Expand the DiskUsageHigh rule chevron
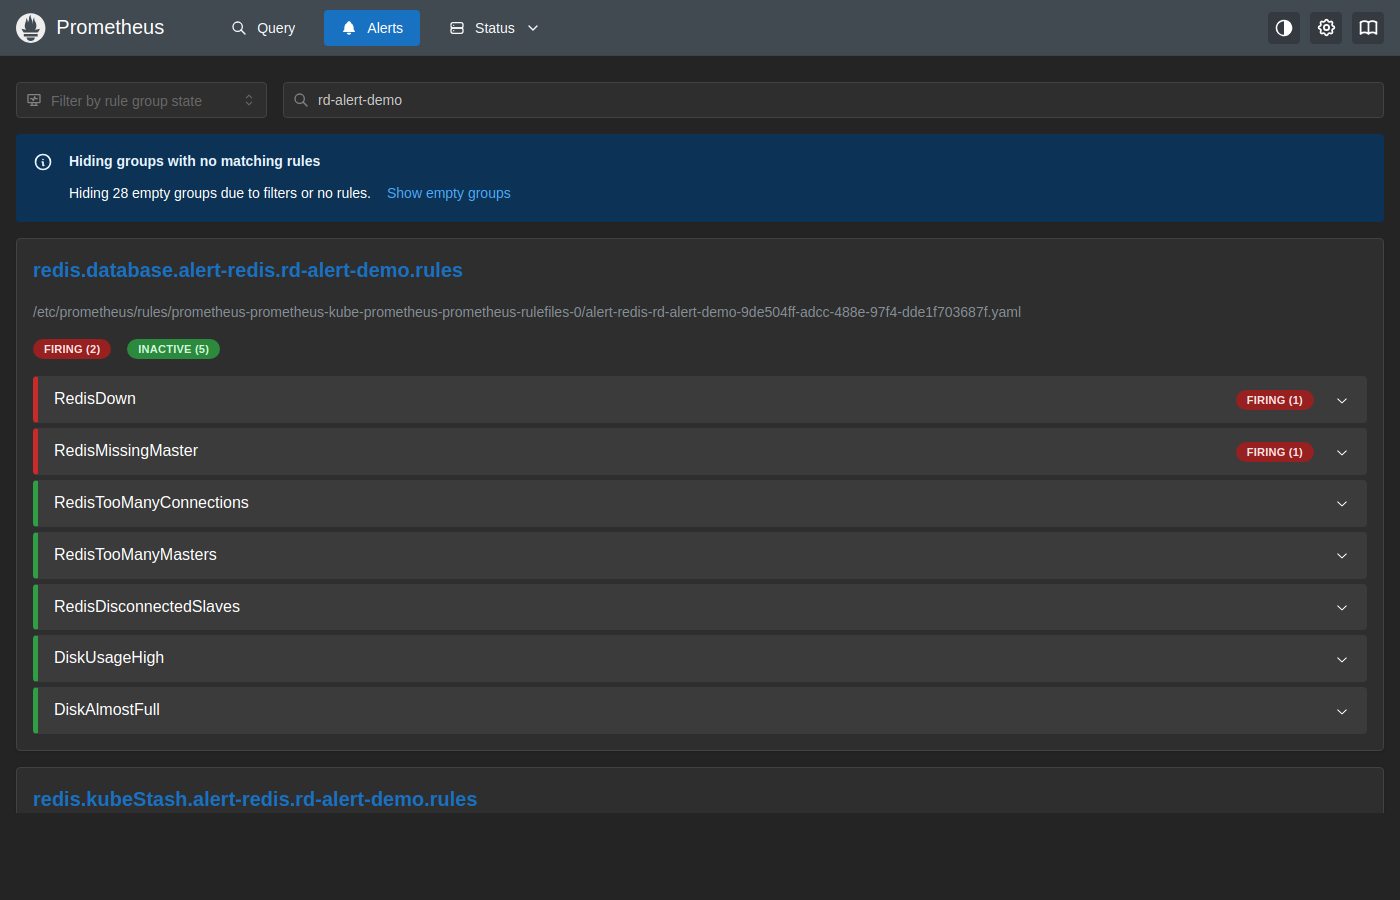The height and width of the screenshot is (900, 1400). (1342, 659)
